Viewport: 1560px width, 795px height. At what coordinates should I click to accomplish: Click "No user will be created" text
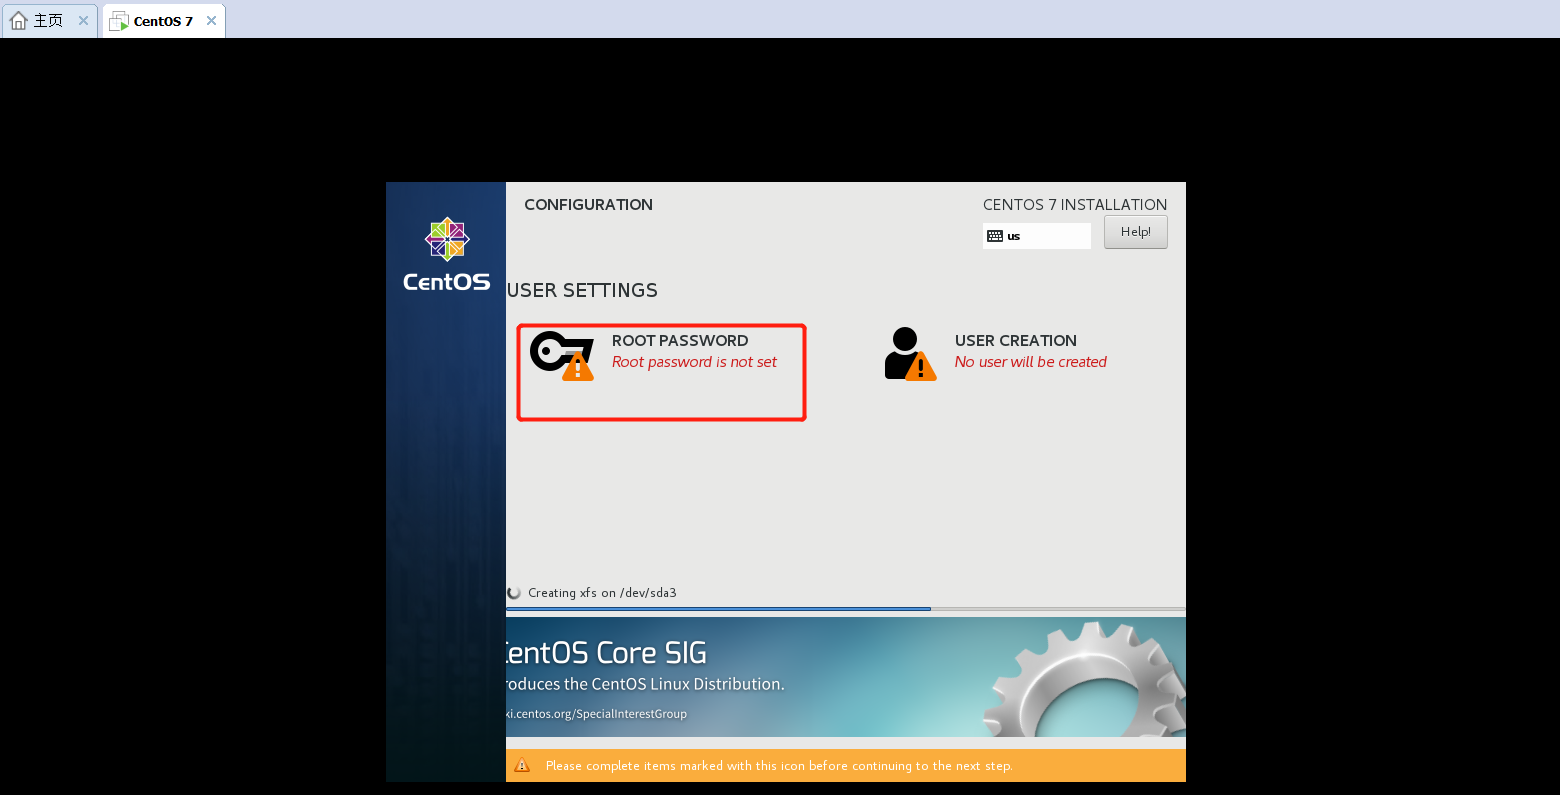(1031, 362)
